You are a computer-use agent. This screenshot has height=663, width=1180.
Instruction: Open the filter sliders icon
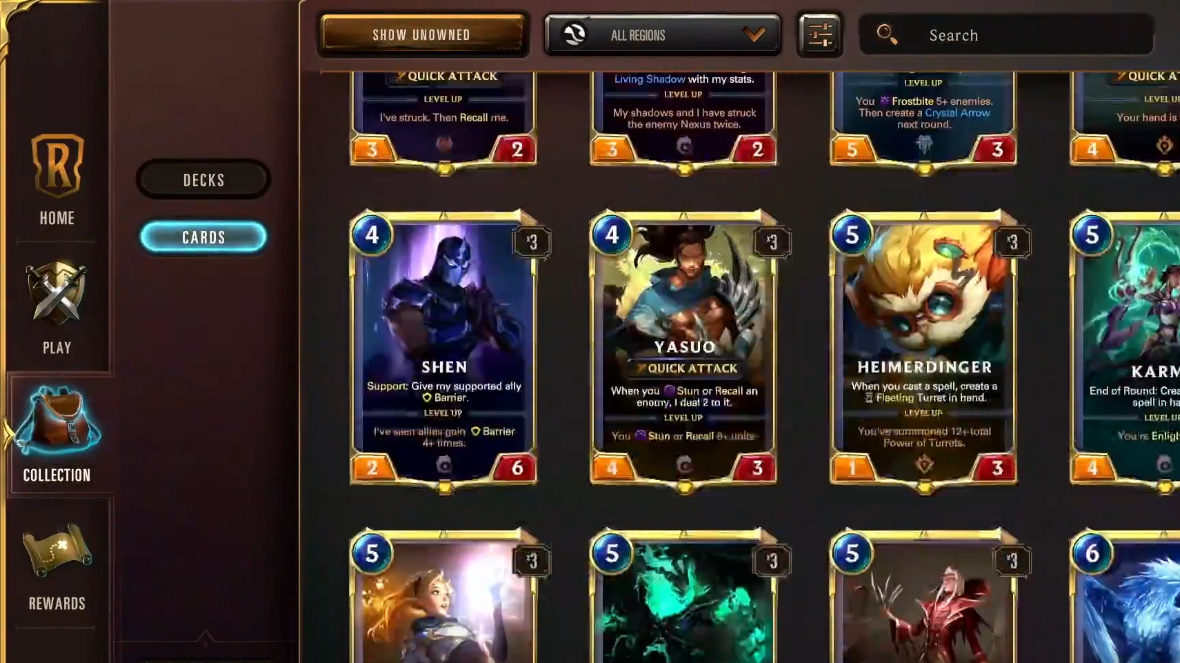[x=820, y=35]
